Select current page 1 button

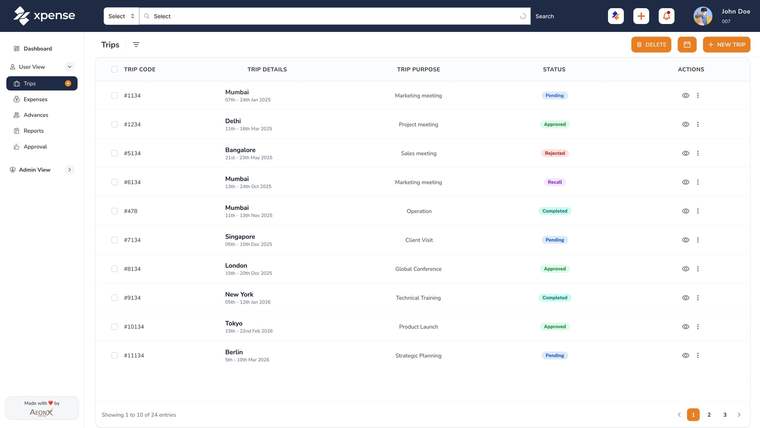[693, 414]
